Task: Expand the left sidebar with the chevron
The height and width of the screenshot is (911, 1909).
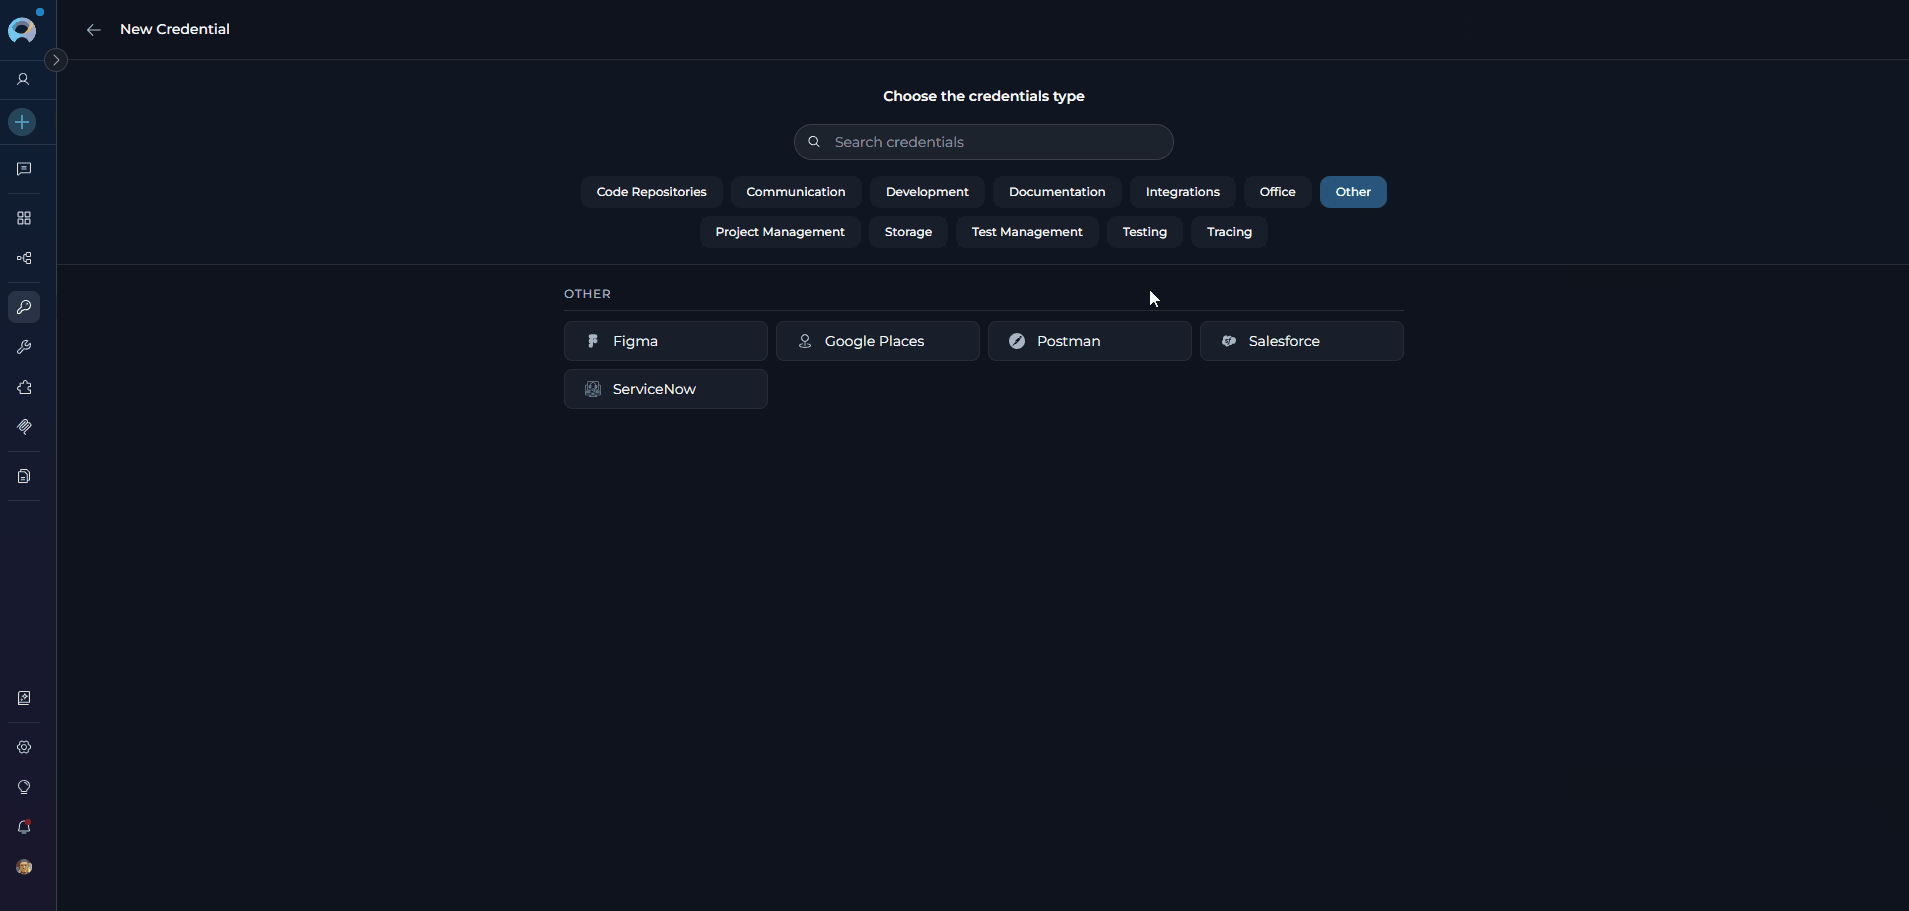Action: click(x=56, y=60)
